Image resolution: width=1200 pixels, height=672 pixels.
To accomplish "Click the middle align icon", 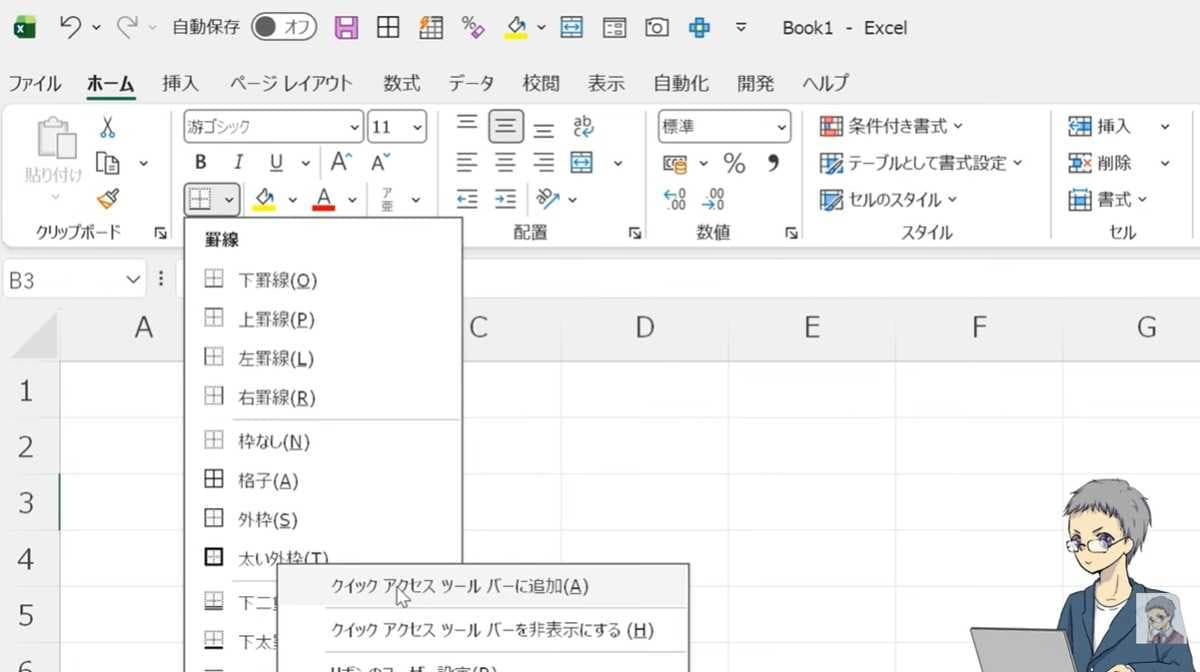I will point(506,126).
